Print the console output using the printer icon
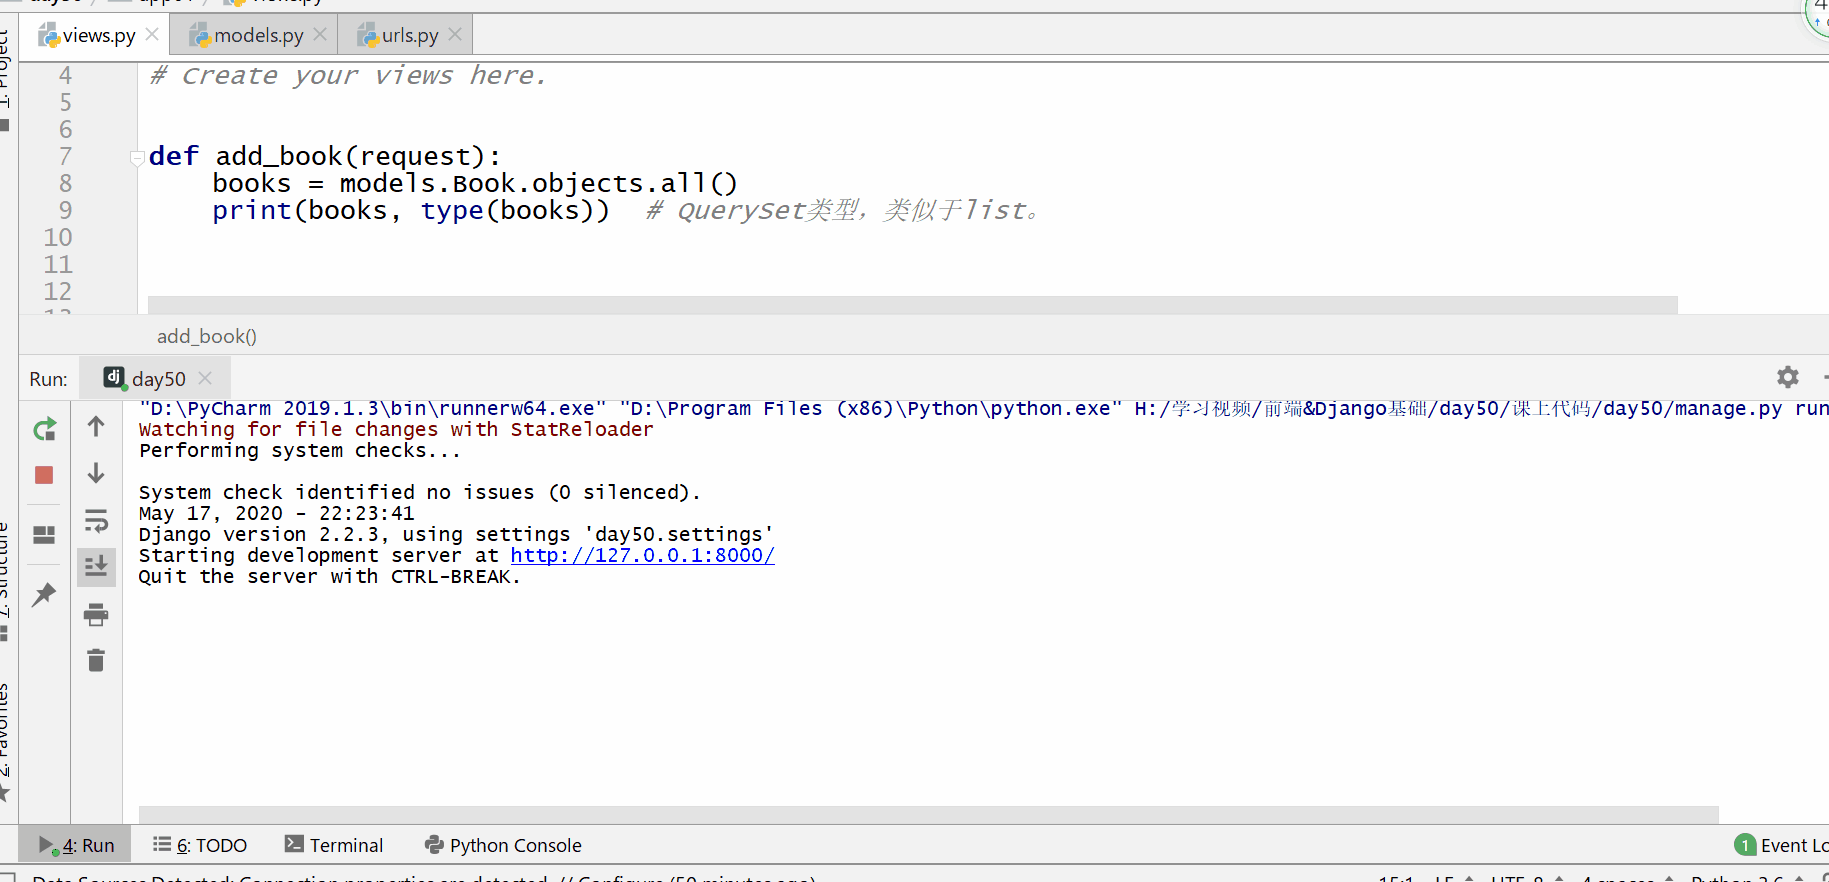This screenshot has height=882, width=1829. pyautogui.click(x=96, y=614)
